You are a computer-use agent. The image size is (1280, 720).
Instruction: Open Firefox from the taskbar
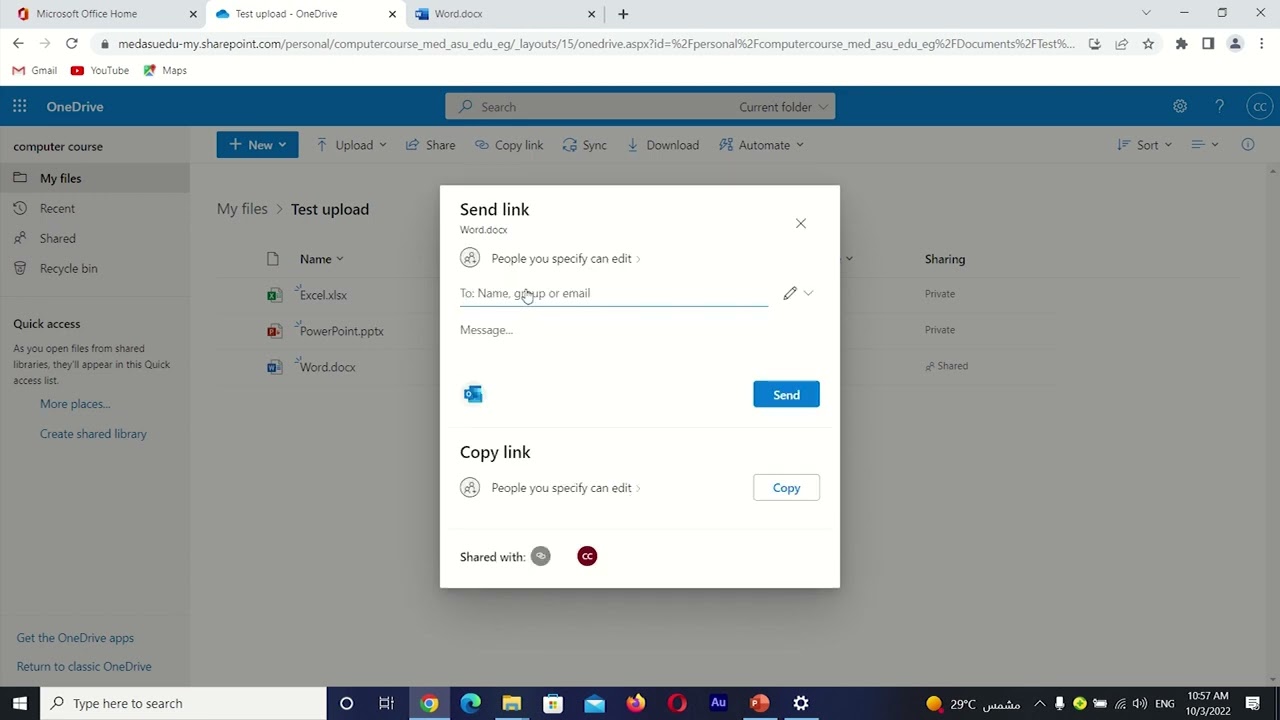tap(635, 703)
